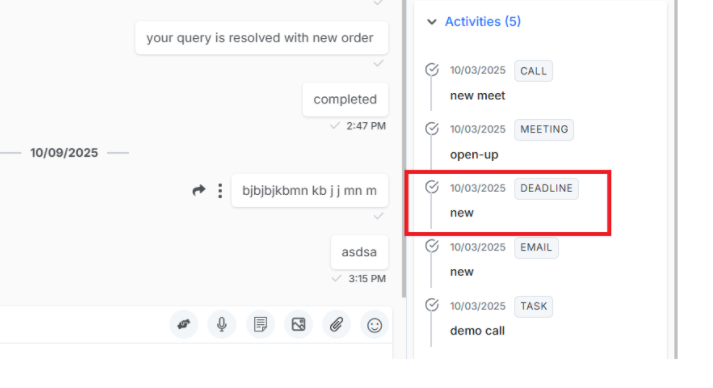713x388 pixels.
Task: Click the Activities (5) heading
Action: point(482,21)
